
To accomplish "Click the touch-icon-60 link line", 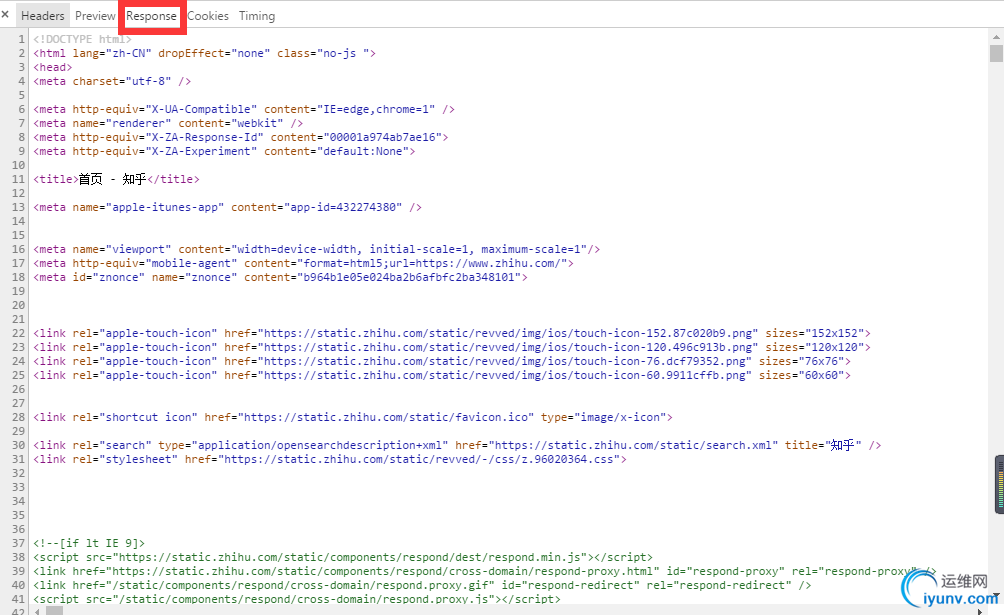I will click(442, 375).
